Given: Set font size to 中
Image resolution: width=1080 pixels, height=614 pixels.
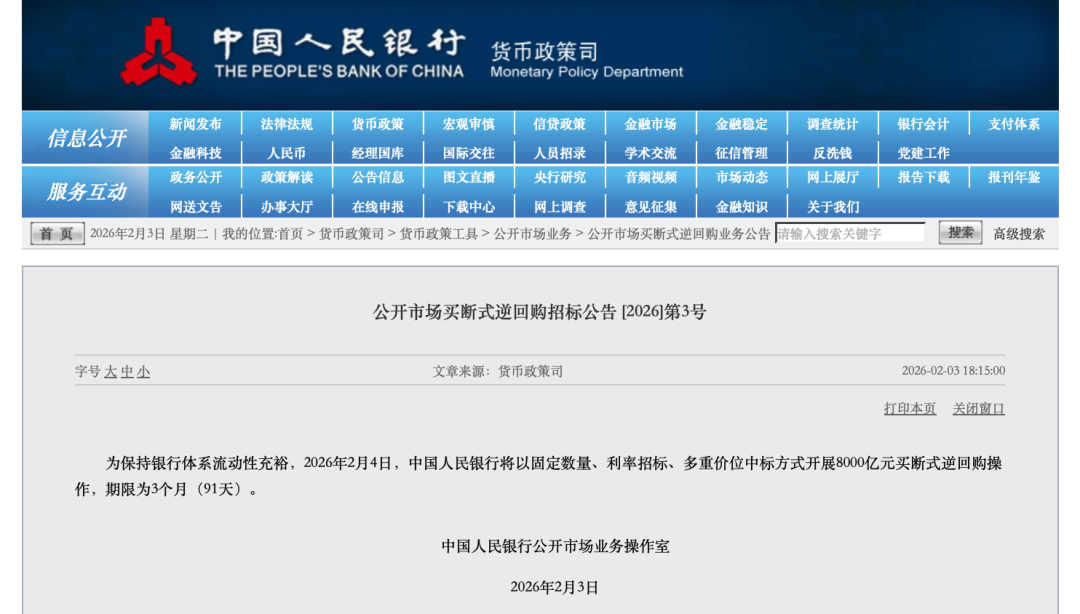Looking at the screenshot, I should click(127, 372).
